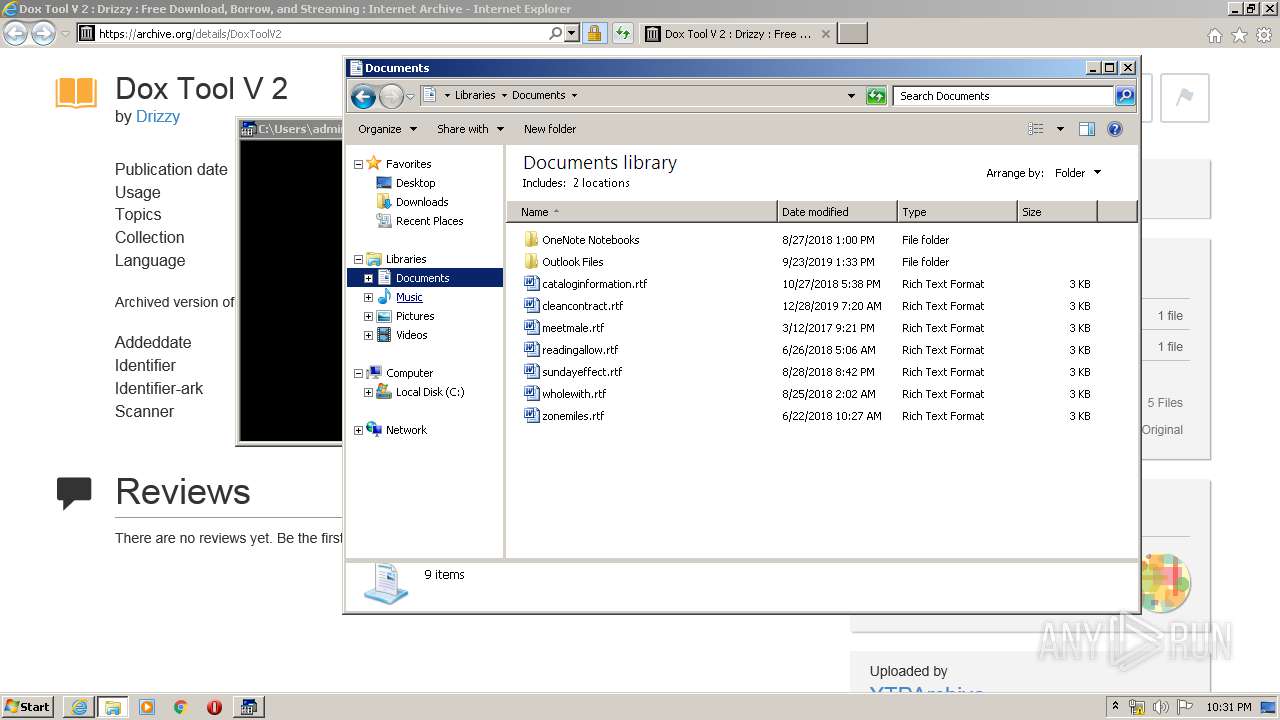
Task: Expand the Documents library node
Action: tap(369, 278)
